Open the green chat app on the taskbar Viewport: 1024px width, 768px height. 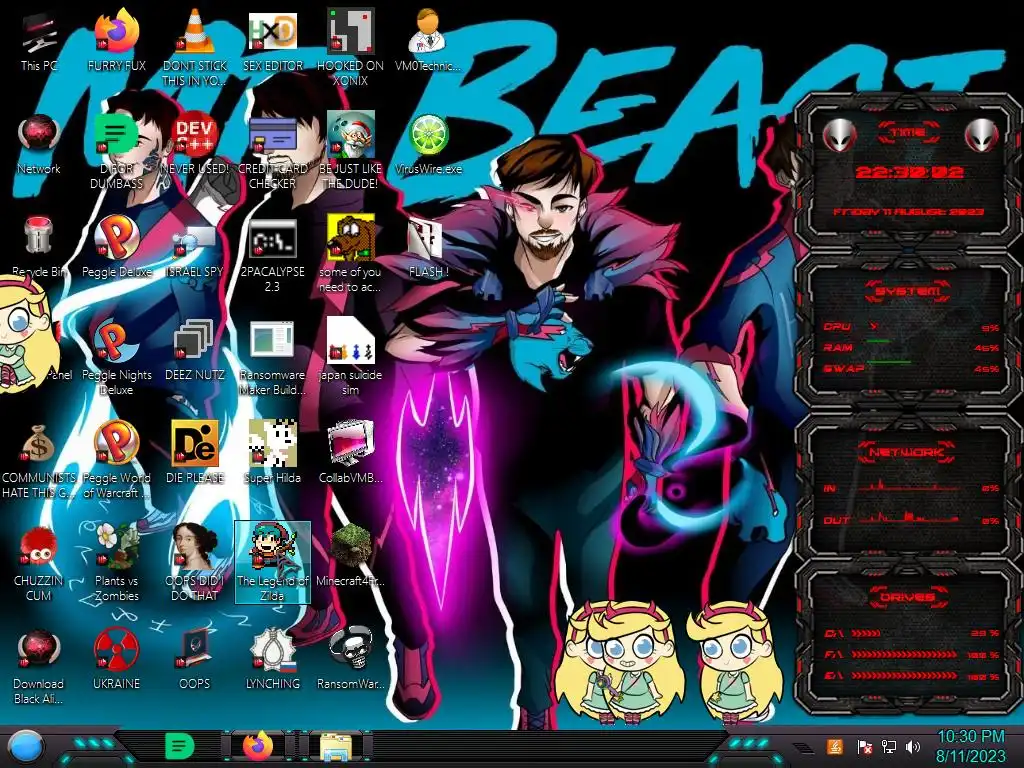coord(178,746)
